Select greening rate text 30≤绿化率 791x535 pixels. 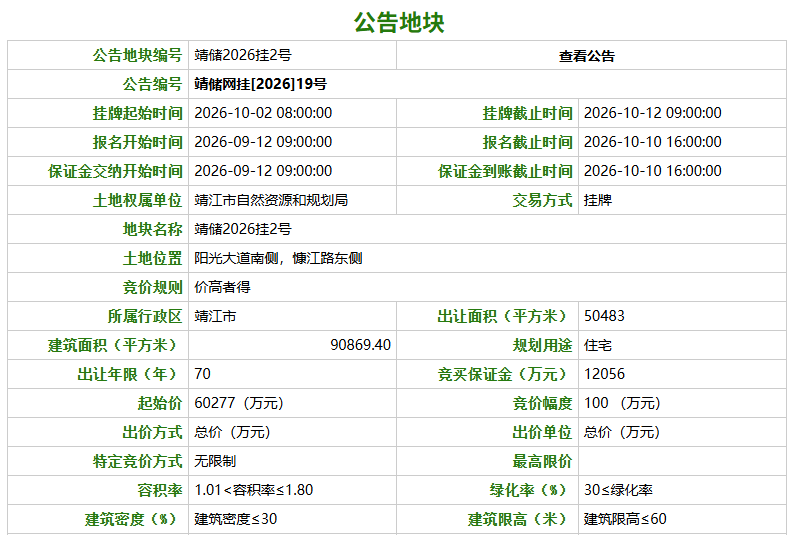[618, 490]
